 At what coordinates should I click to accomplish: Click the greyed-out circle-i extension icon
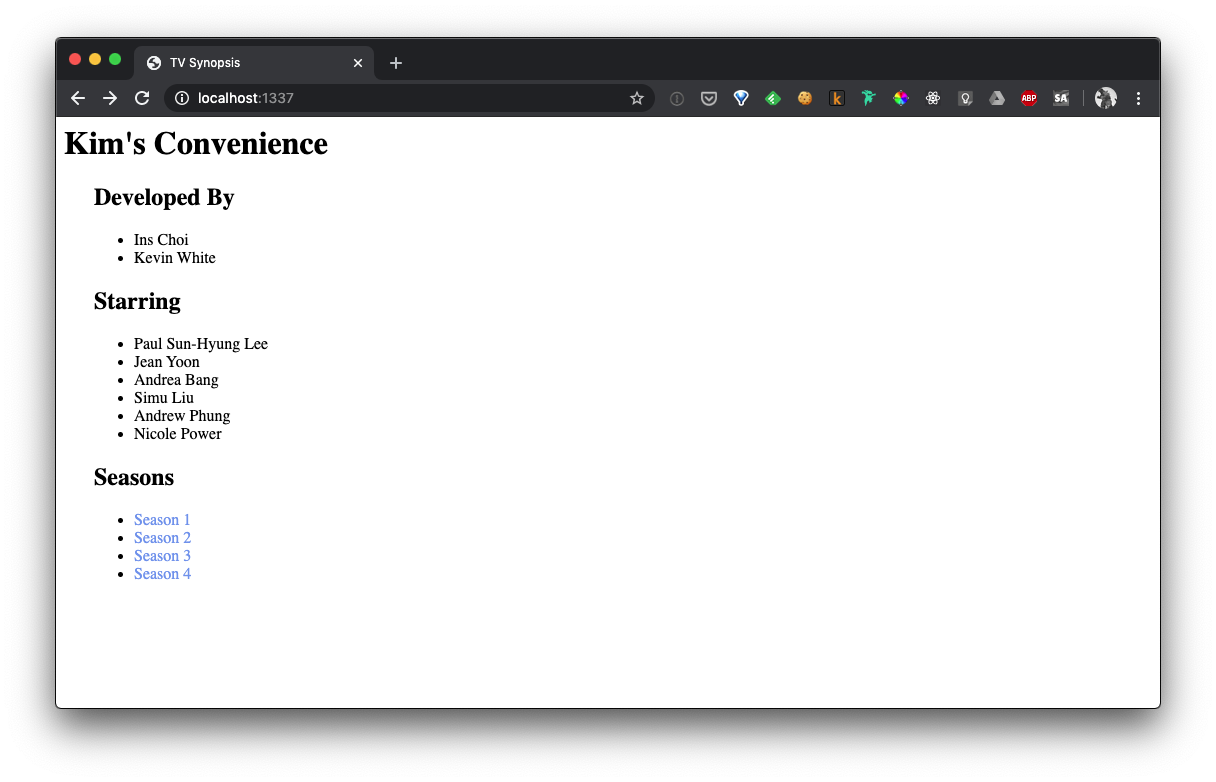tap(677, 98)
